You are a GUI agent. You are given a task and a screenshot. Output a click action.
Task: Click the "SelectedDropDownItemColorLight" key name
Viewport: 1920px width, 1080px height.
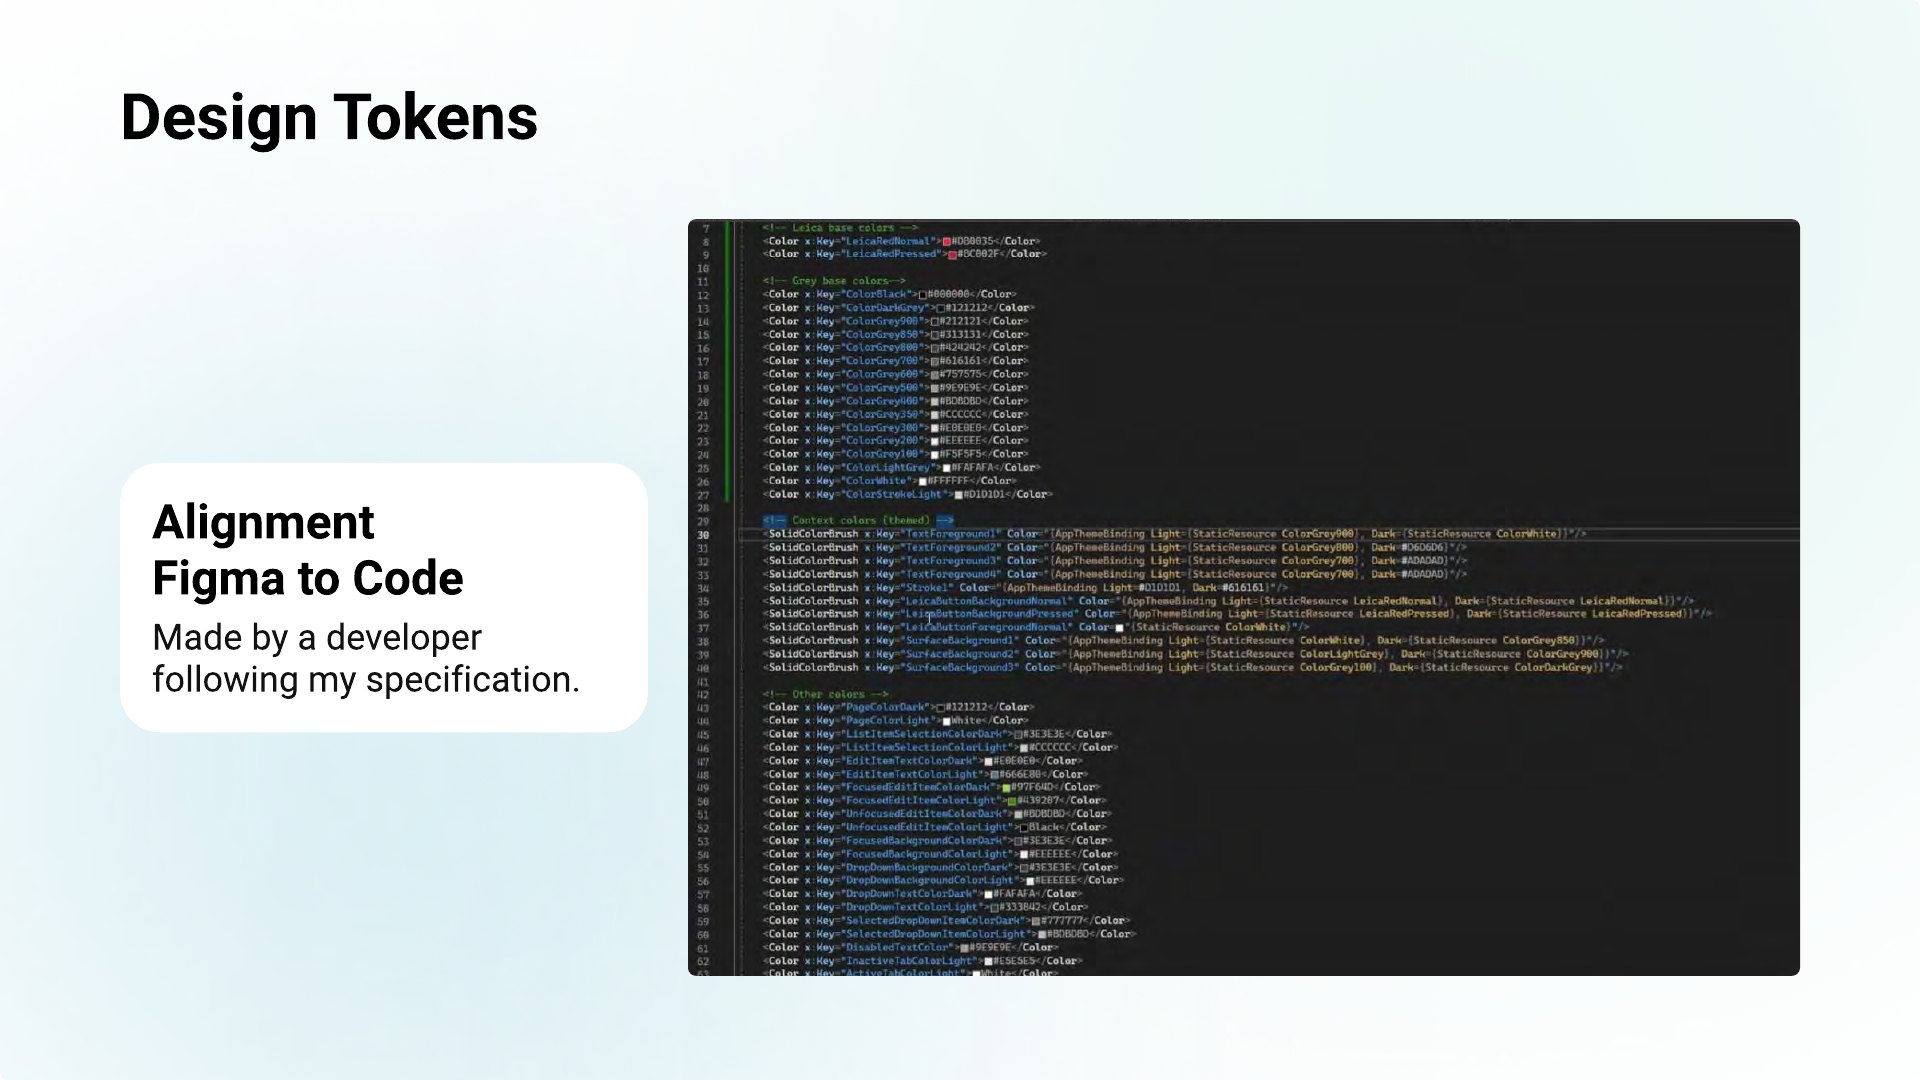click(x=936, y=934)
